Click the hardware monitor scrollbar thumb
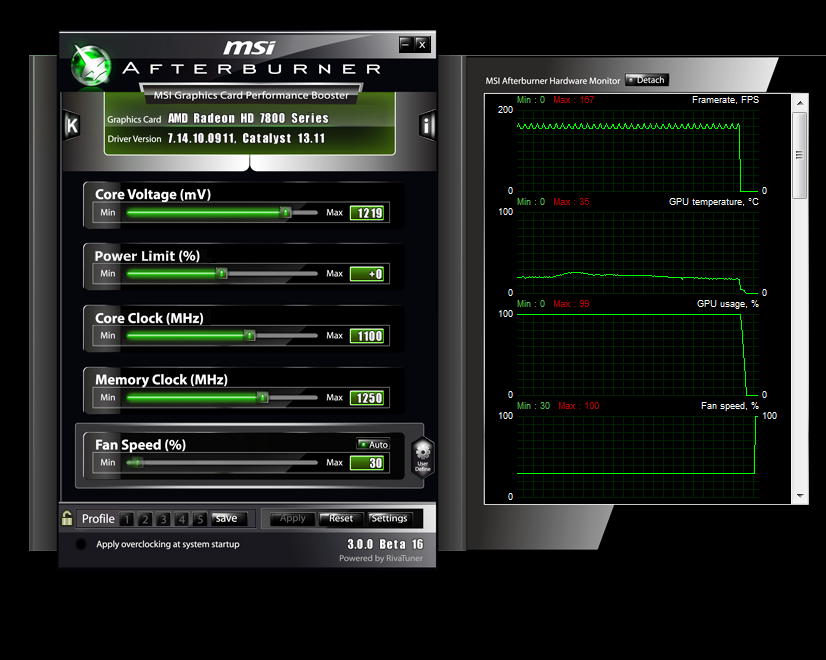The image size is (826, 660). pyautogui.click(x=800, y=155)
